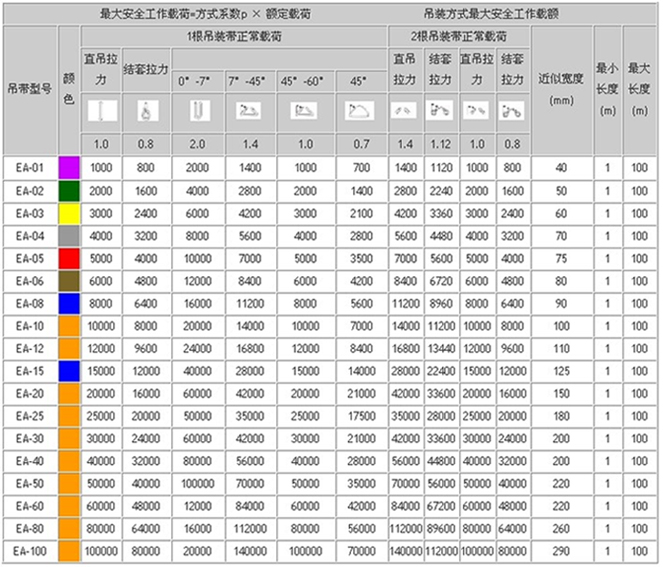
Task: Select the orange swatch in row EA-100
Action: [69, 551]
